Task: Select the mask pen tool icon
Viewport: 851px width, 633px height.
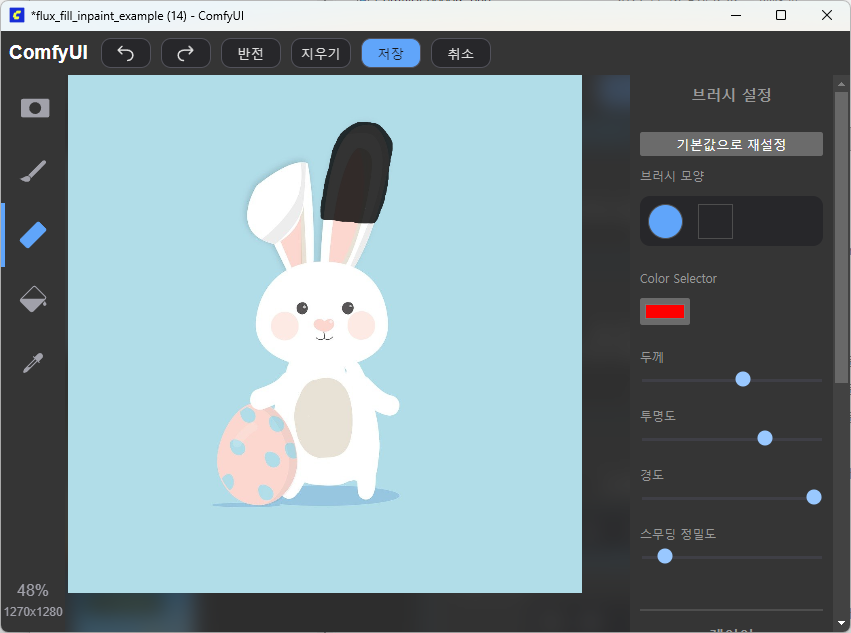Action: [x=35, y=108]
